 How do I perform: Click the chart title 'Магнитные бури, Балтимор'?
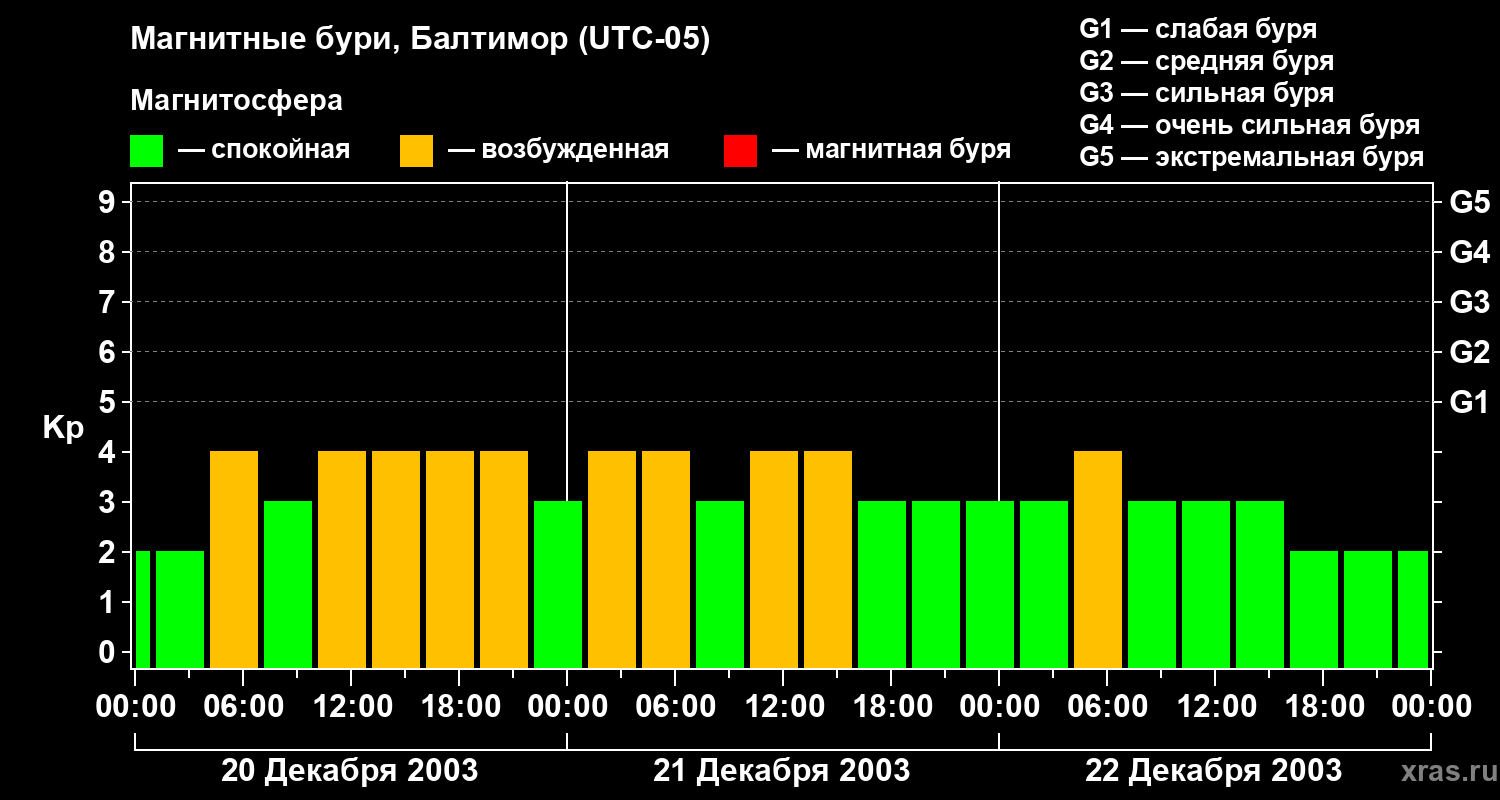tap(420, 41)
